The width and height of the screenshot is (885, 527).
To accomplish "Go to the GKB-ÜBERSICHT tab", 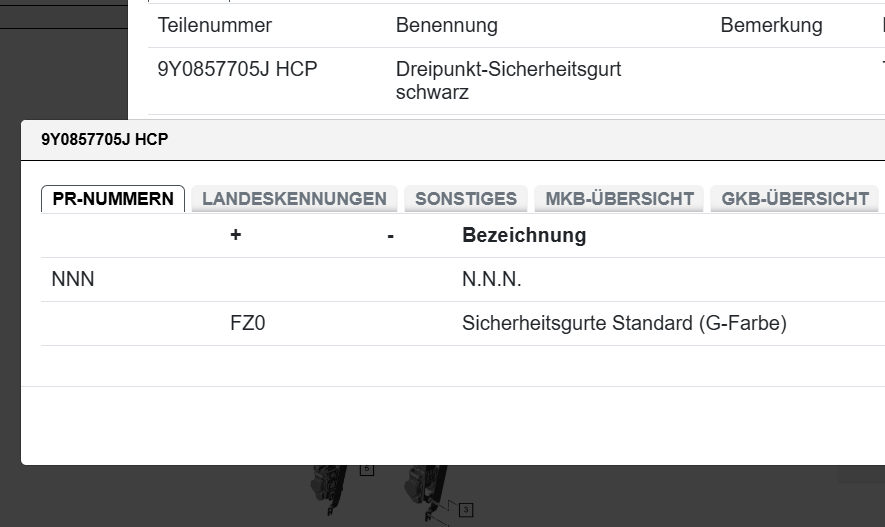I will click(795, 199).
